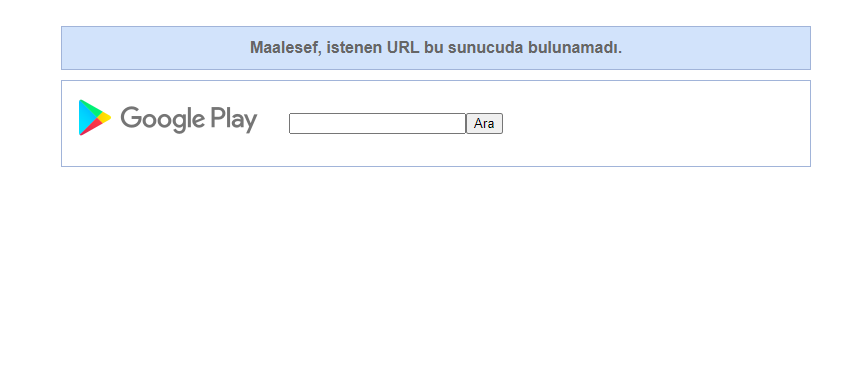
Task: Click the 'Maalesef' error message banner
Action: click(x=436, y=48)
